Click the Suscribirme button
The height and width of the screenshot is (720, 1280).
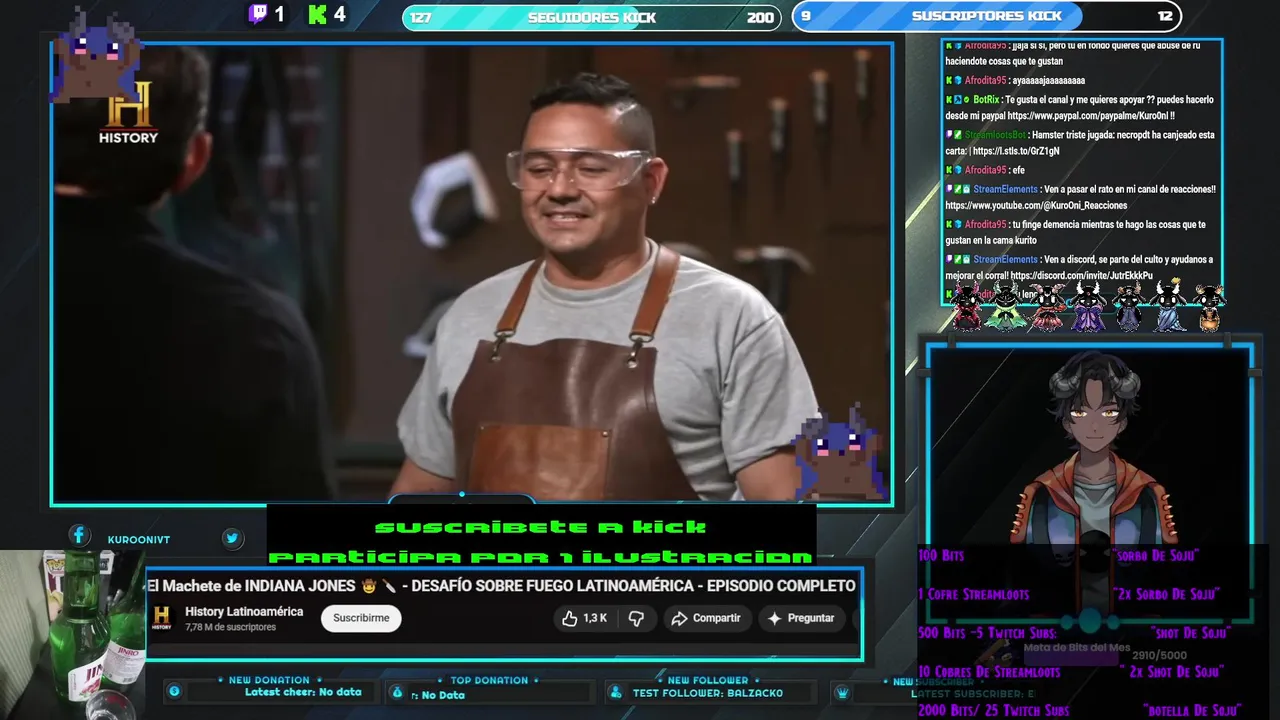pos(361,618)
